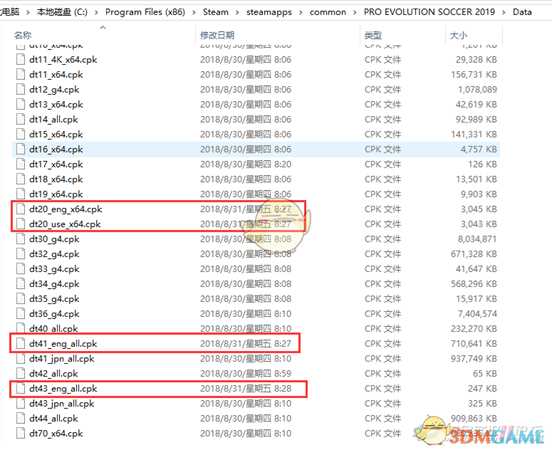
Task: Select the dt16_x64.cpk file icon
Action: [x=20, y=149]
